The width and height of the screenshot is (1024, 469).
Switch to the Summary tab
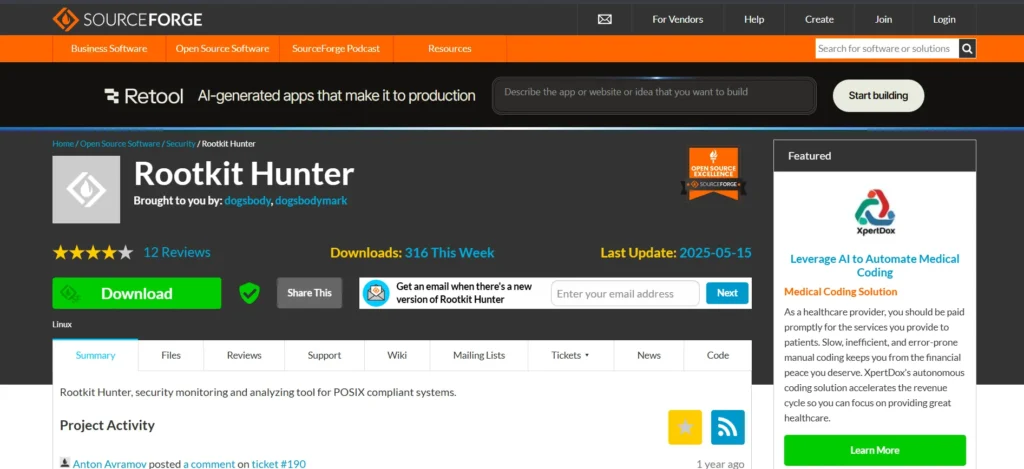click(x=95, y=355)
